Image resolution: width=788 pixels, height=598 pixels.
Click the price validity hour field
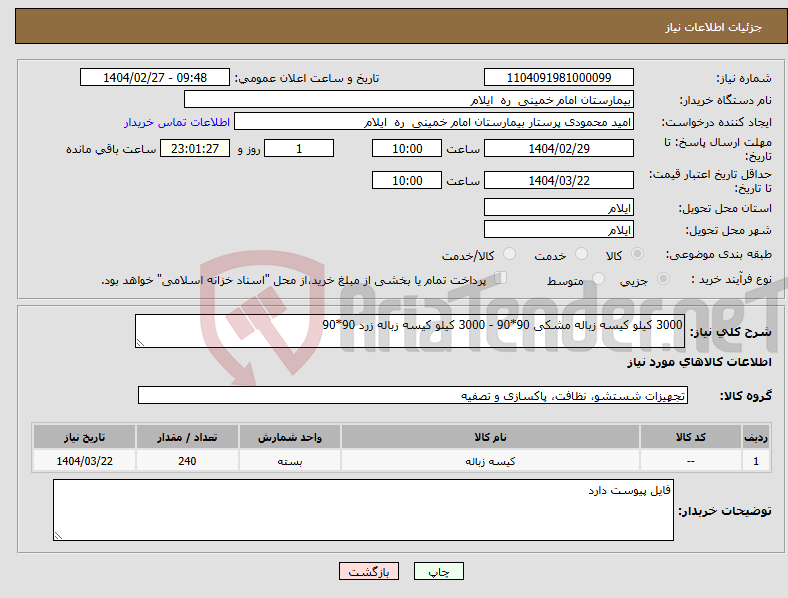(407, 180)
